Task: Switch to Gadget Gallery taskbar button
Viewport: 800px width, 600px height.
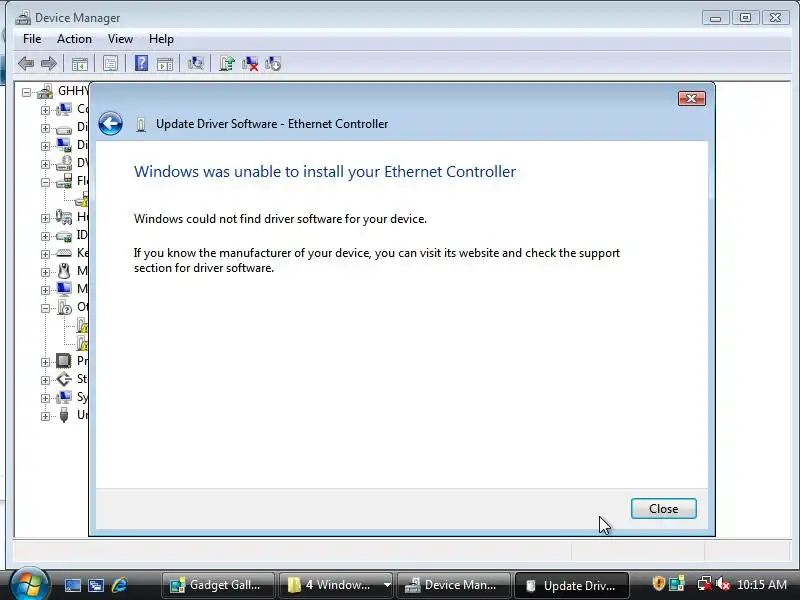Action: (x=218, y=585)
